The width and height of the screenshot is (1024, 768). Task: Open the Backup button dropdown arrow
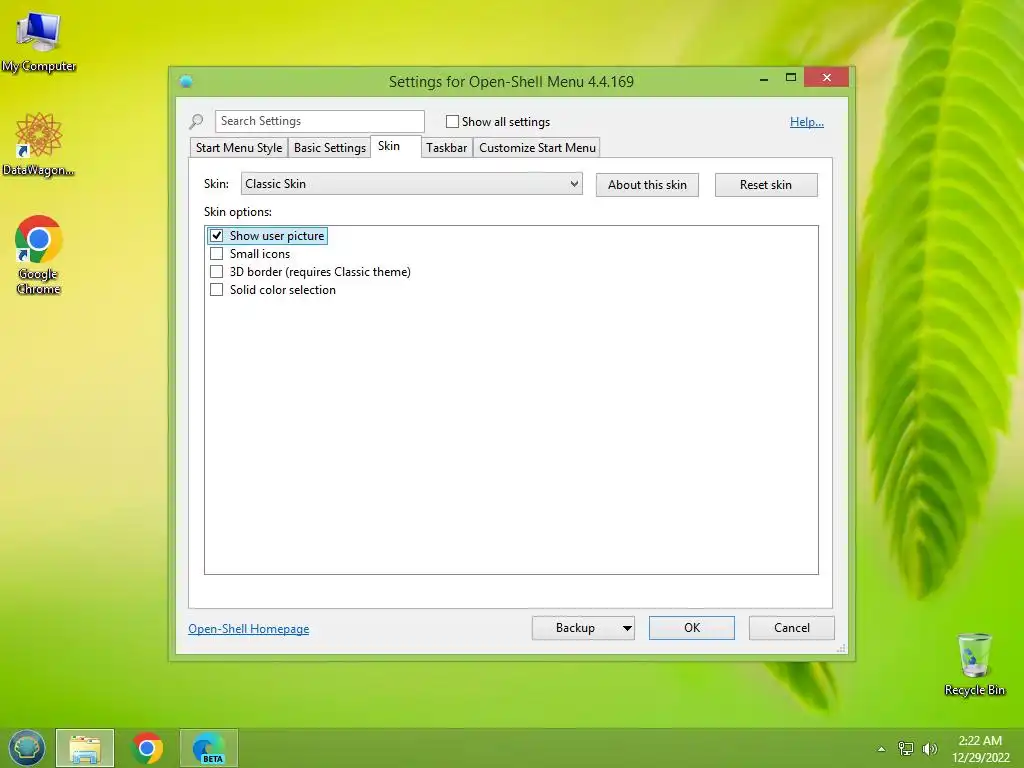(626, 628)
